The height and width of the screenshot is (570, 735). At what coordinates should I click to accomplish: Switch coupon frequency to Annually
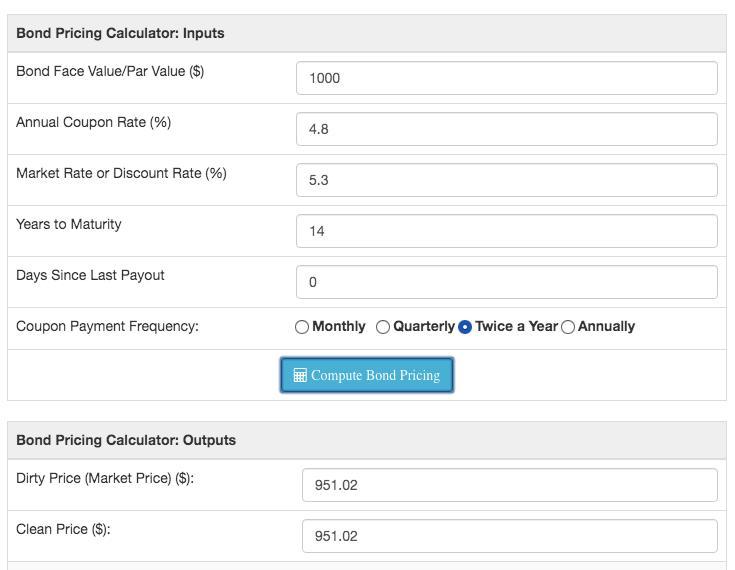coord(568,327)
